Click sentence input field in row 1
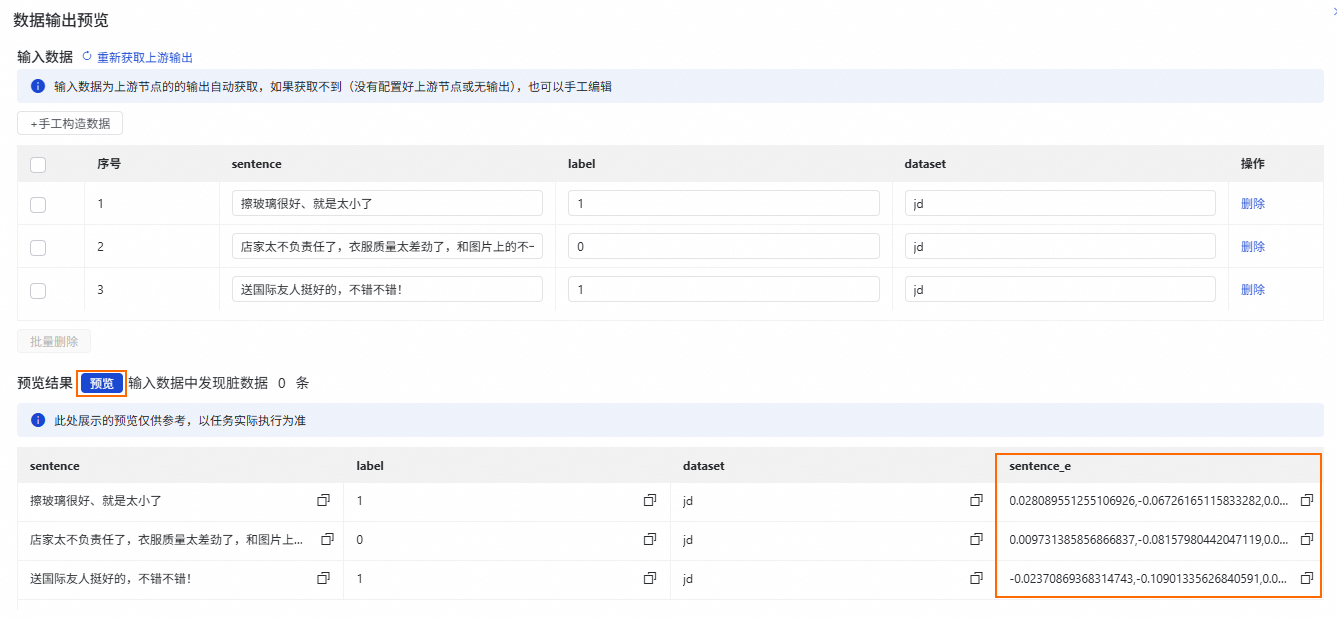Viewport: 1337px width, 619px height. tap(387, 204)
